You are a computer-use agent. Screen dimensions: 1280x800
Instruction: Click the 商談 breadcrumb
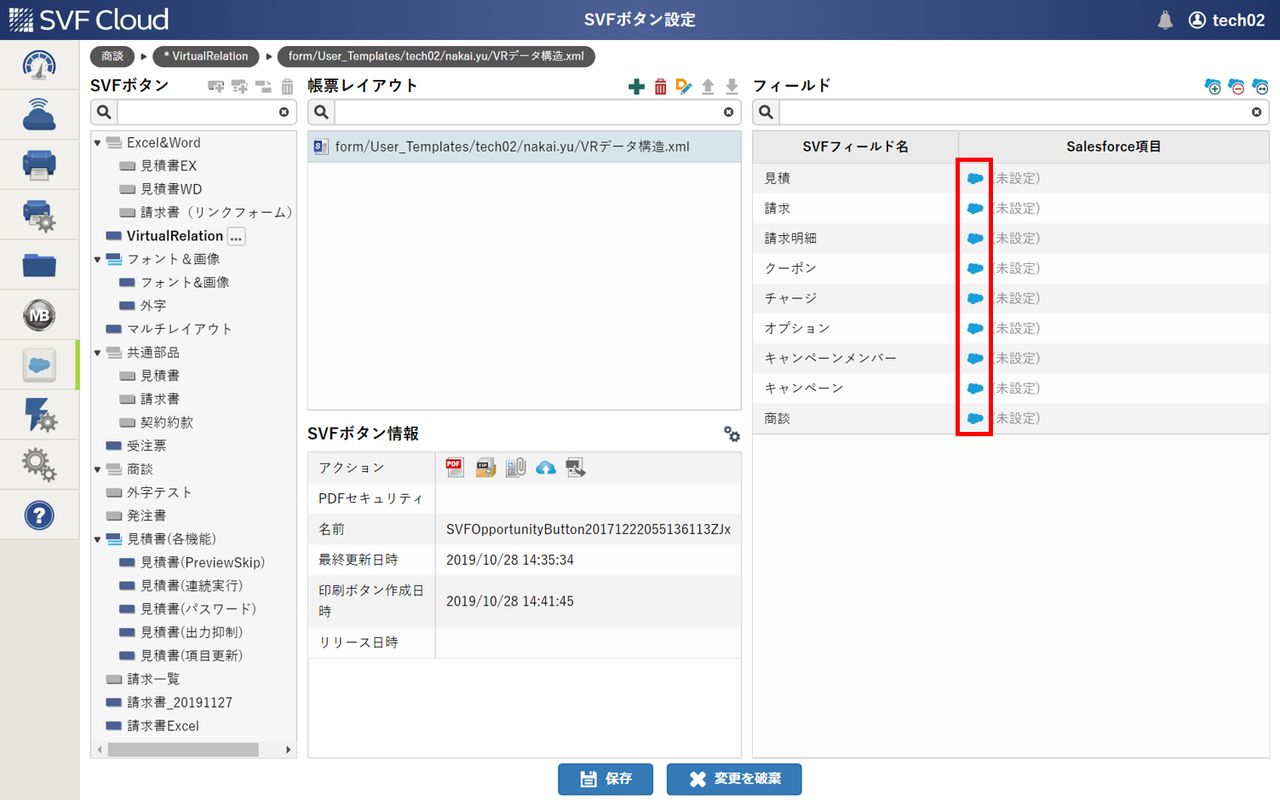(113, 56)
